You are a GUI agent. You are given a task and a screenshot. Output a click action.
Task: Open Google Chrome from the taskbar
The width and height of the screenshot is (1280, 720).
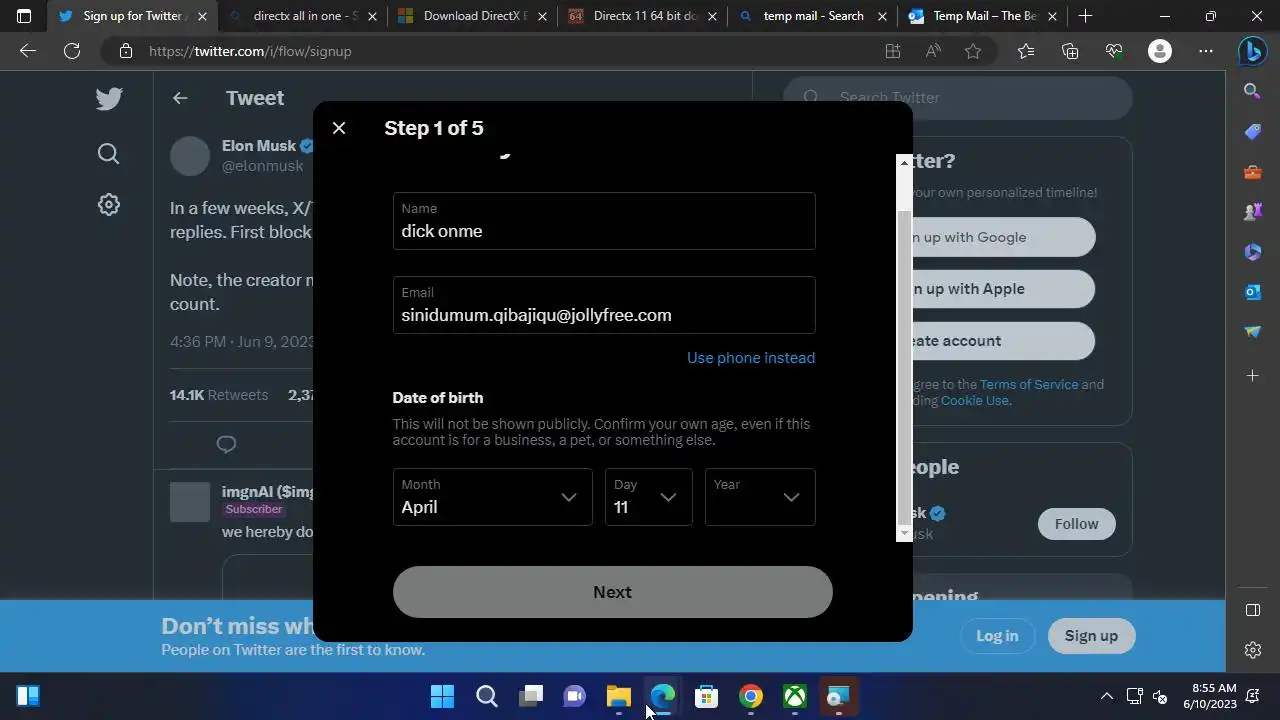[x=751, y=696]
